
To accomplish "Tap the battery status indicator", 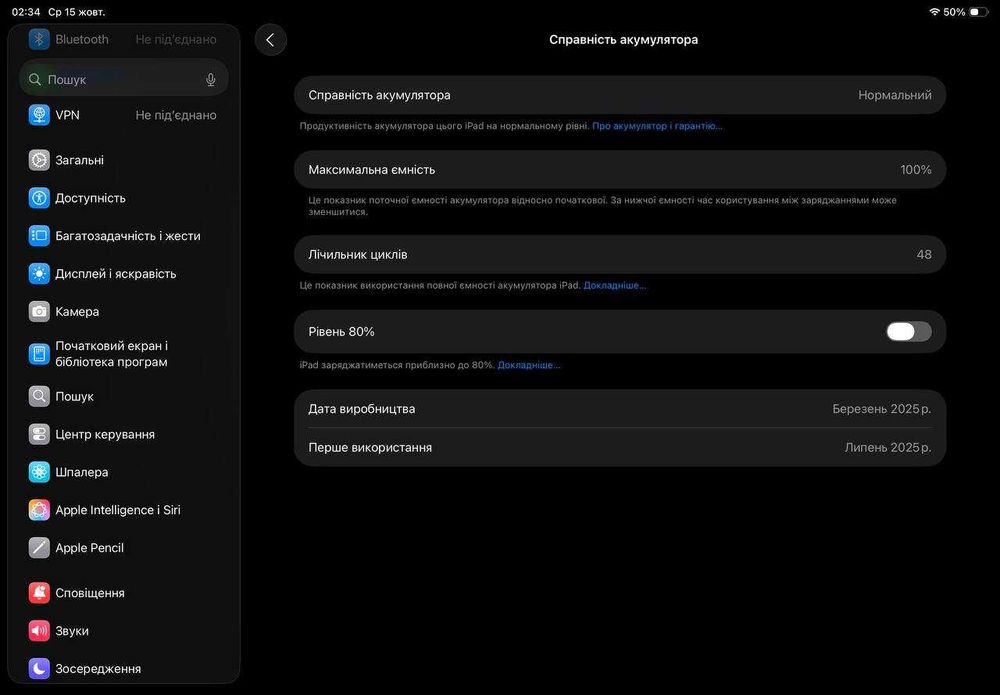I will click(977, 12).
